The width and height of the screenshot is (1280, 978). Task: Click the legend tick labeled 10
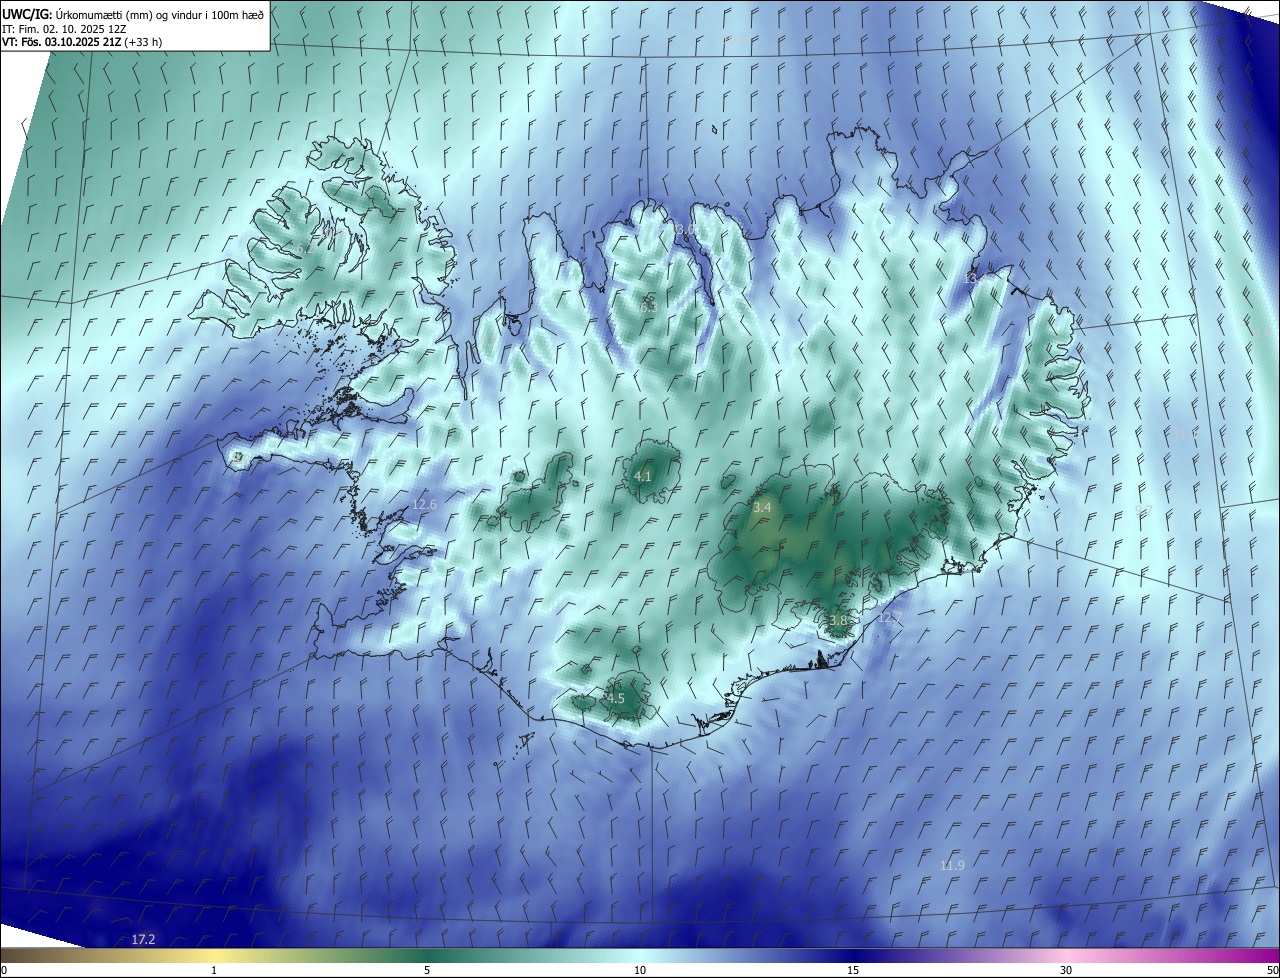pos(640,970)
